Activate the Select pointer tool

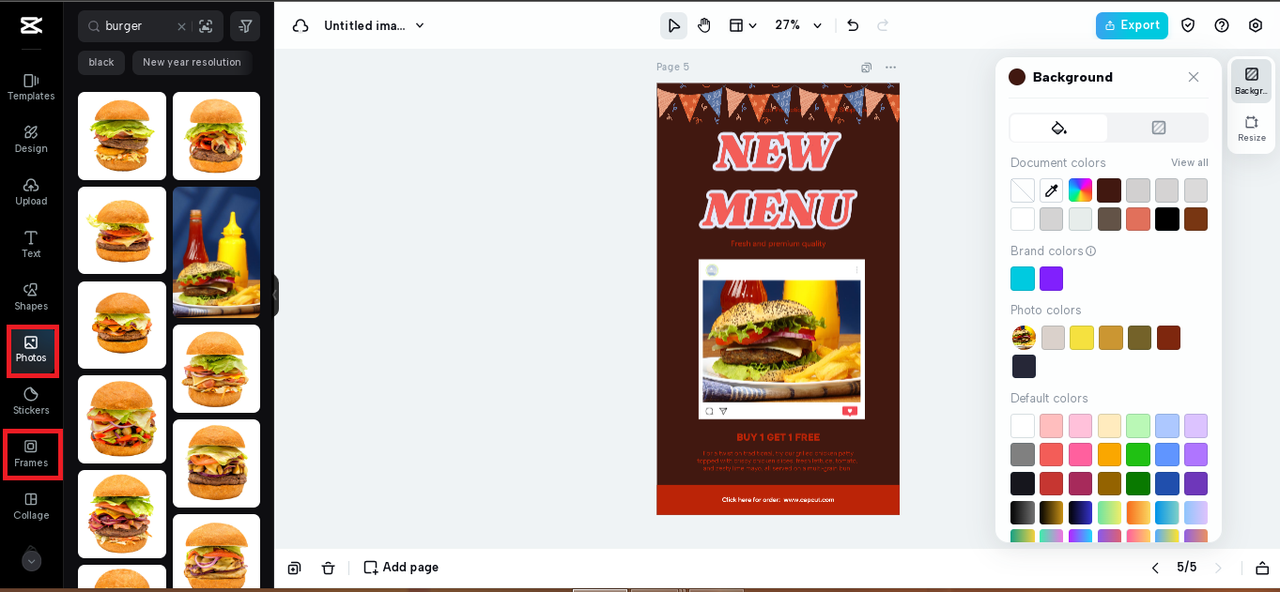click(674, 25)
